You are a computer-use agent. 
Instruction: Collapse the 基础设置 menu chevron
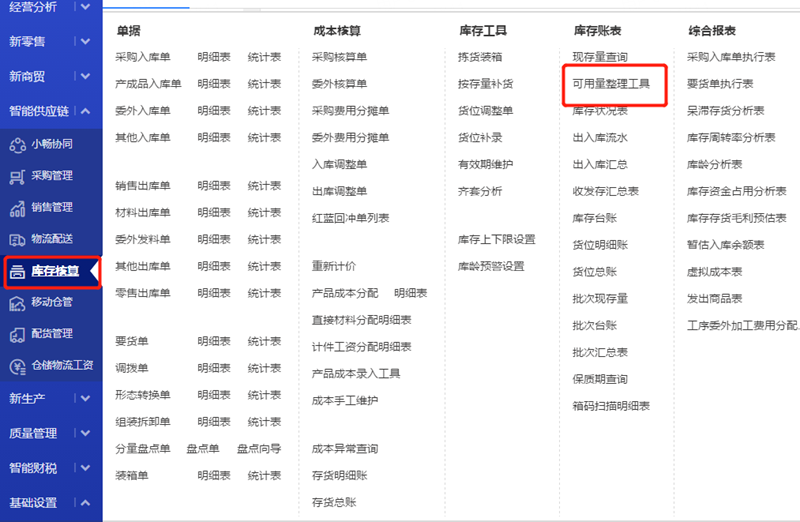click(85, 503)
